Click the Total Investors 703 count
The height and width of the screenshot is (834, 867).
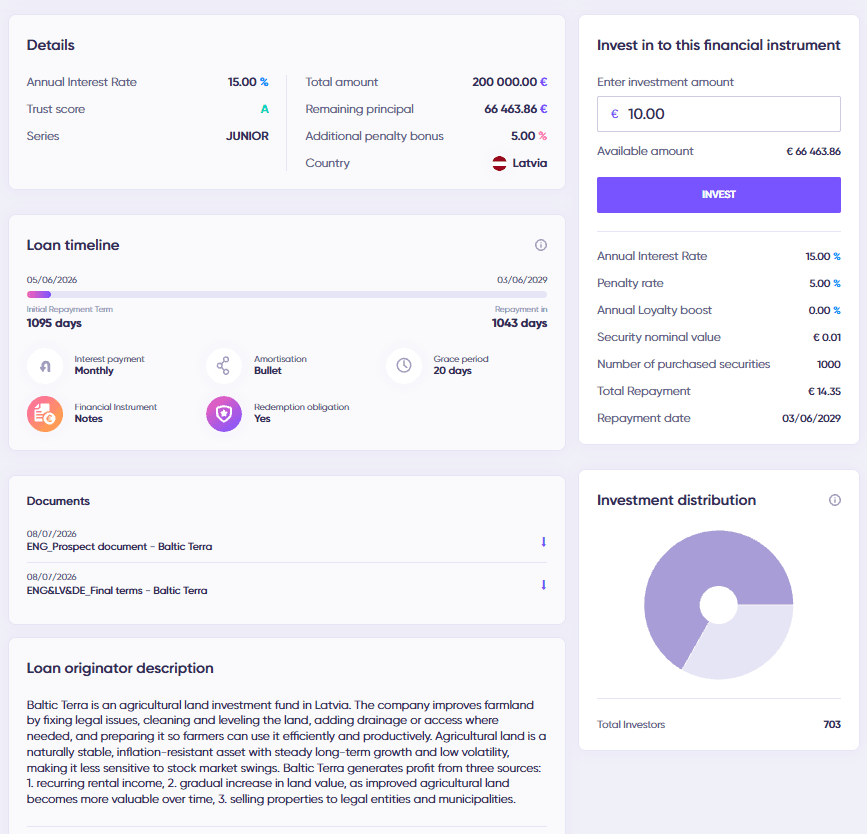point(832,724)
